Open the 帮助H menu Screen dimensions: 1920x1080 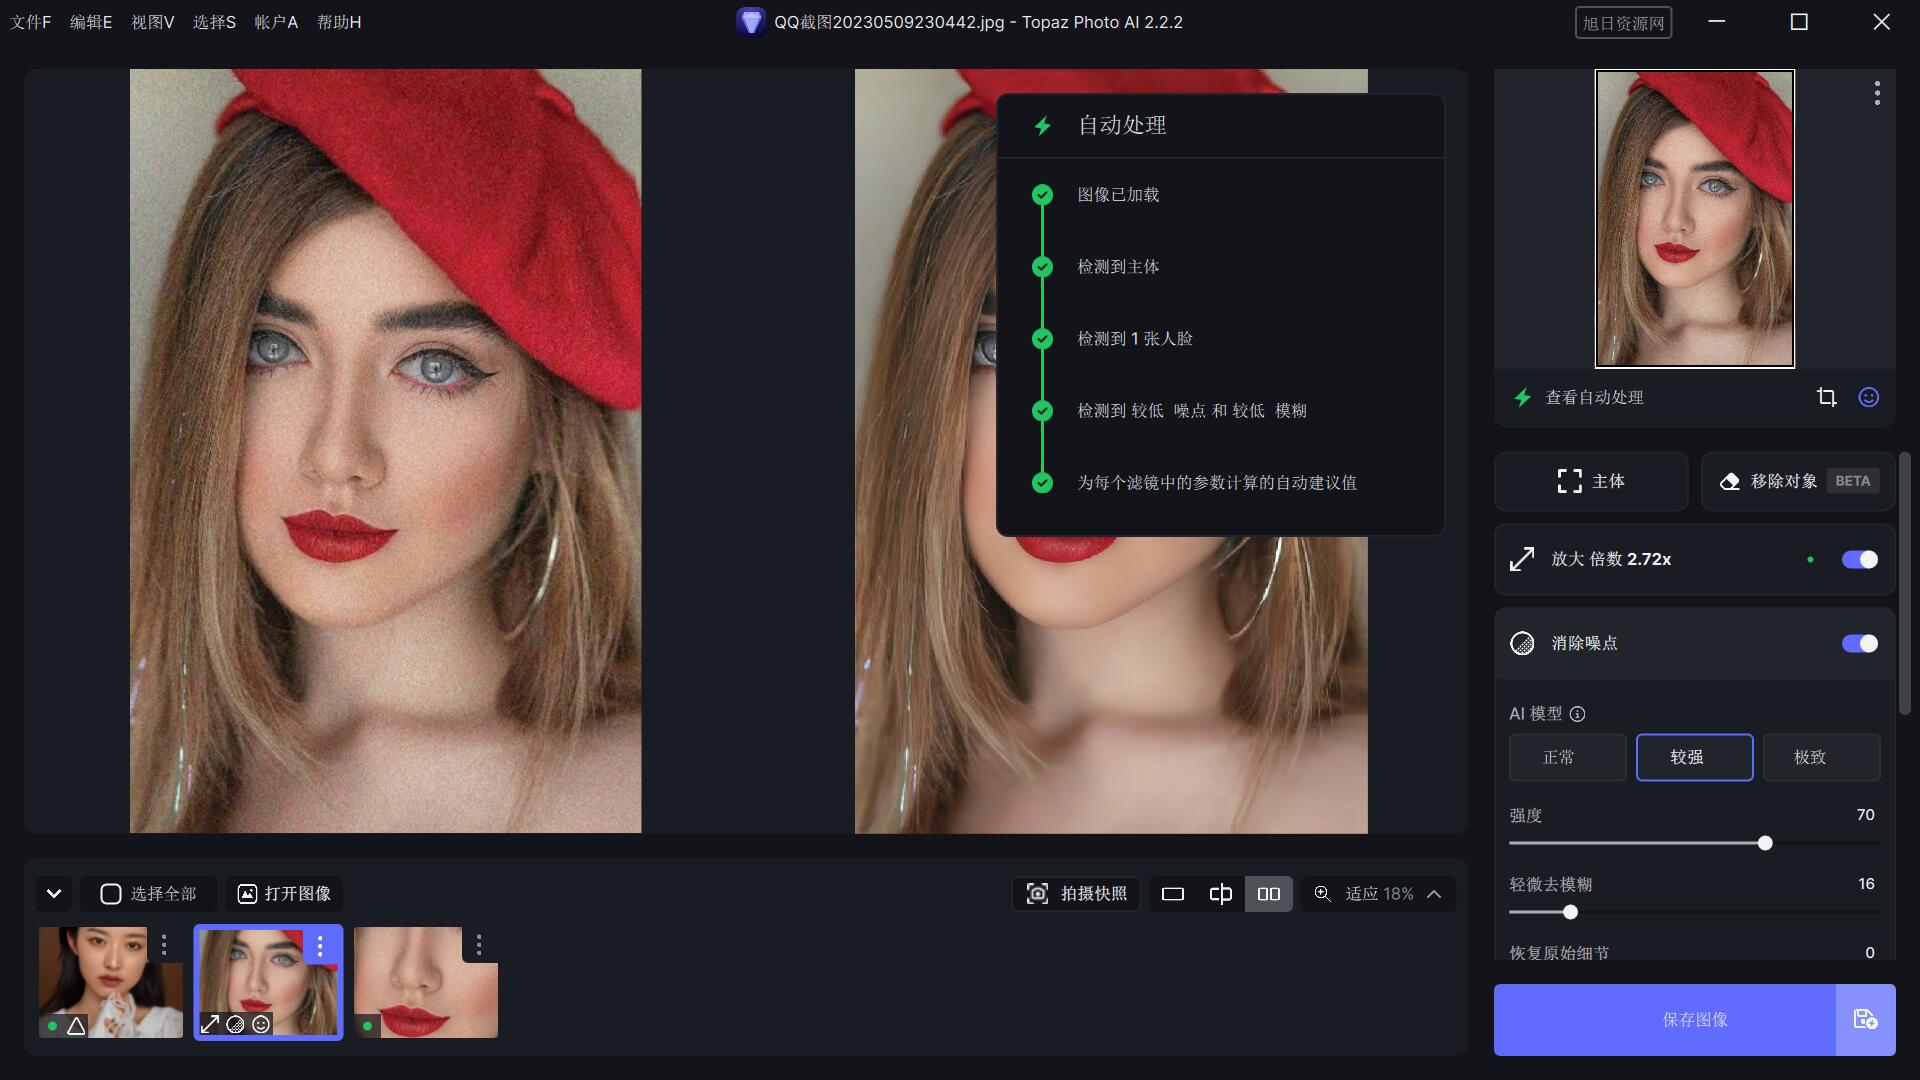tap(339, 22)
